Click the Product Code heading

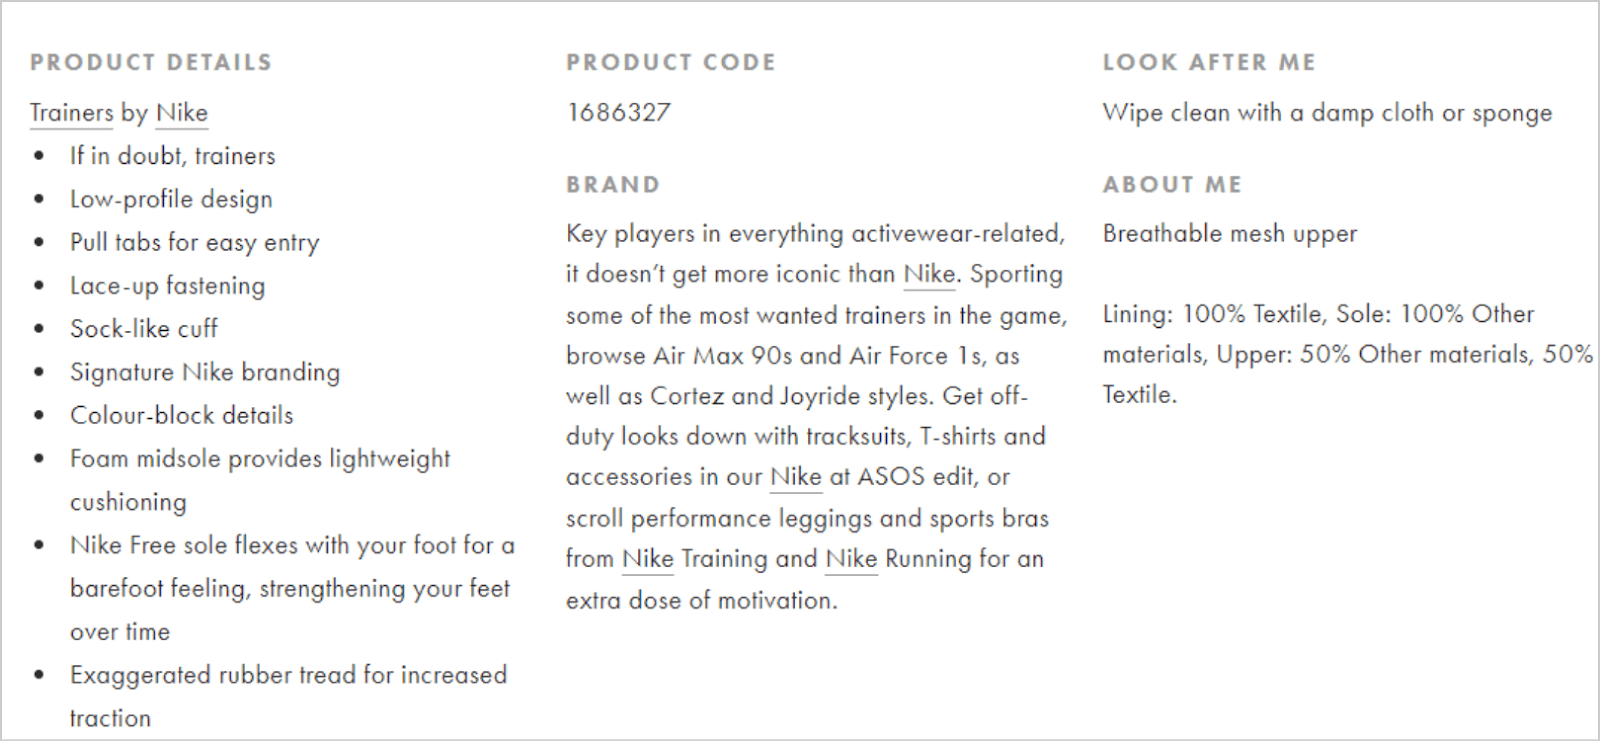coord(671,62)
